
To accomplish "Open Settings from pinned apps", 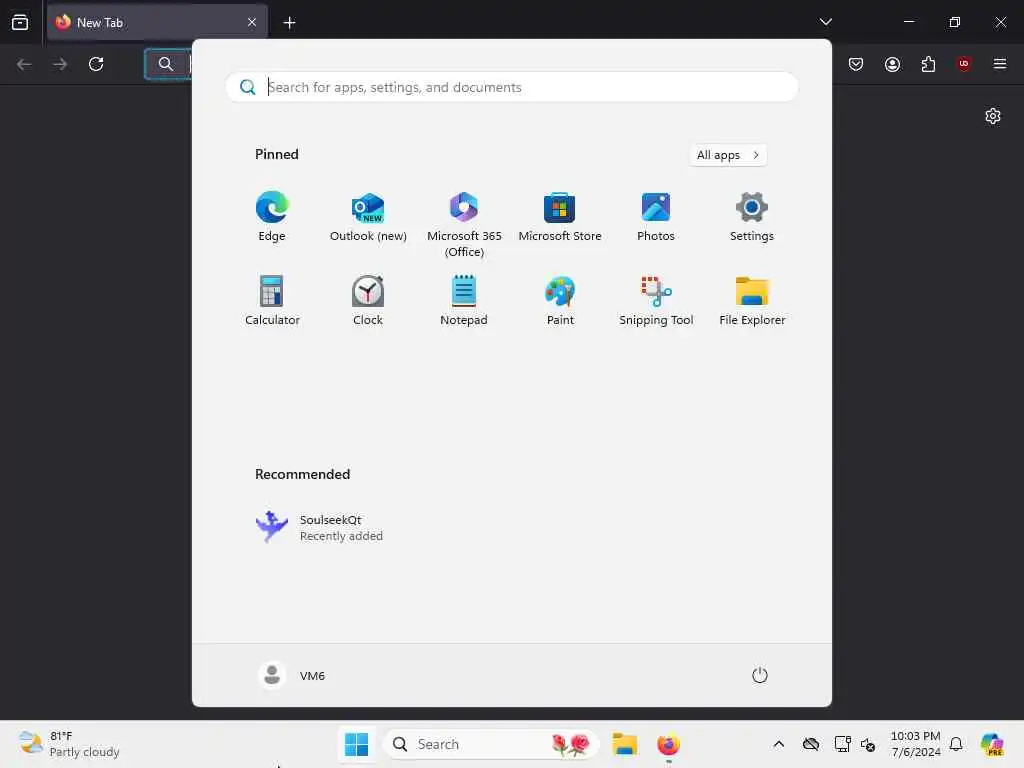I will tap(752, 217).
